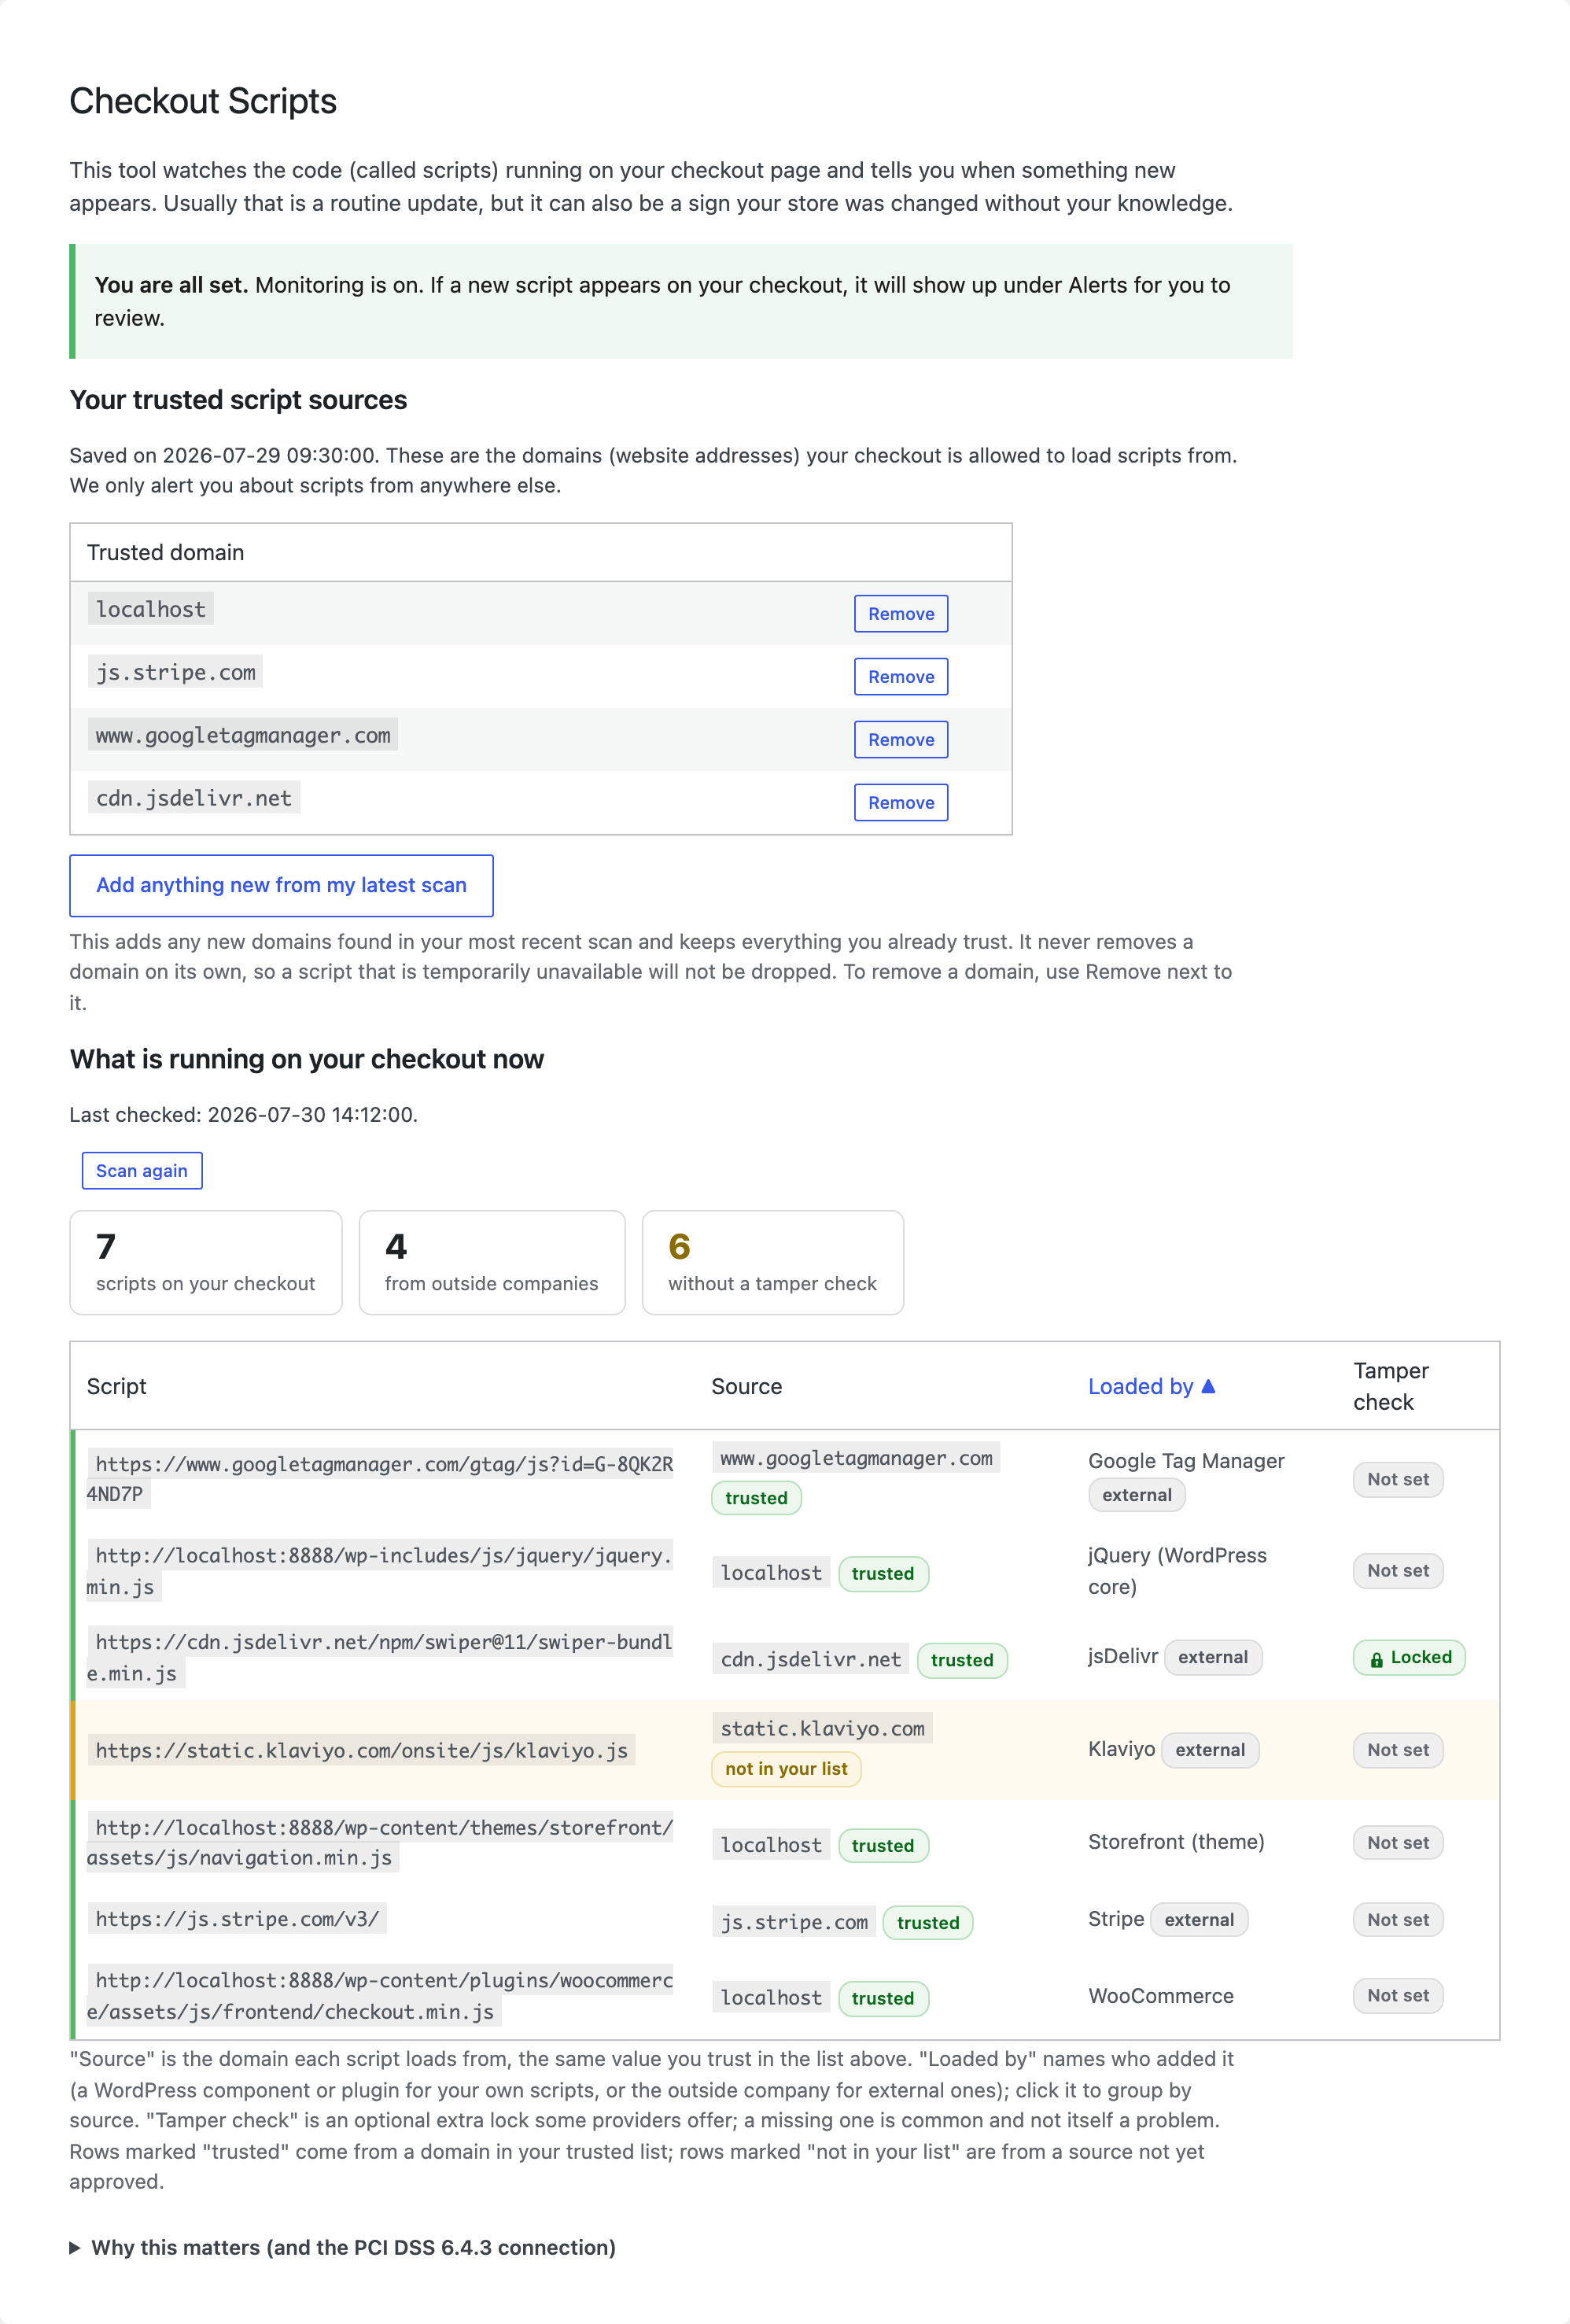Click Google Tag Manager external badge

(1137, 1495)
